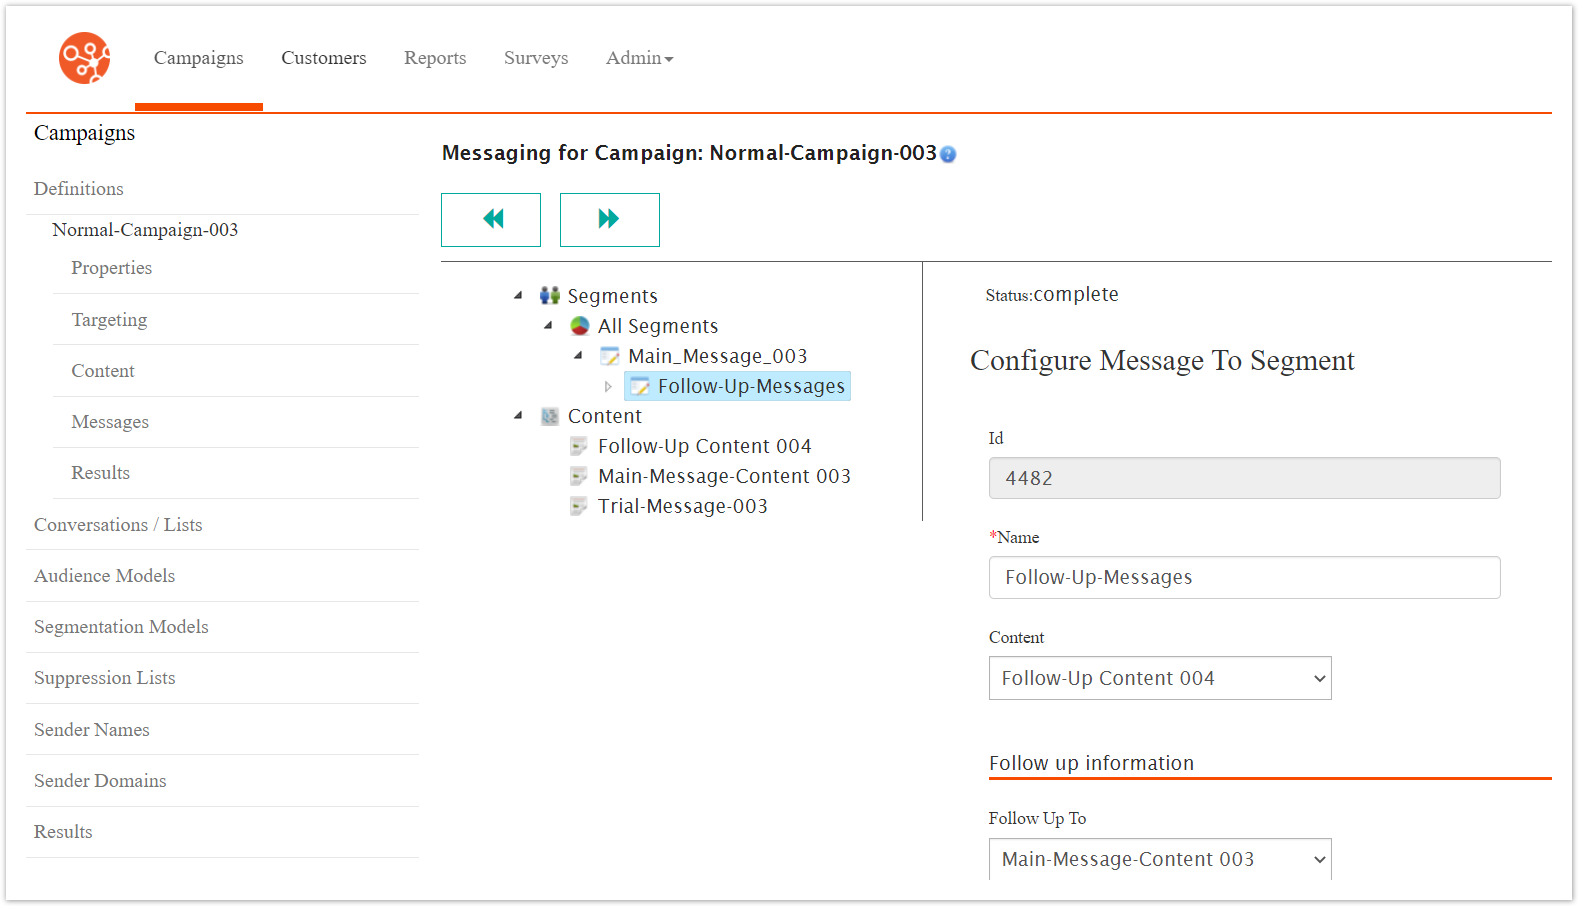Open the Content dropdown showing Follow-Up Content 004
The height and width of the screenshot is (906, 1578).
click(1159, 678)
